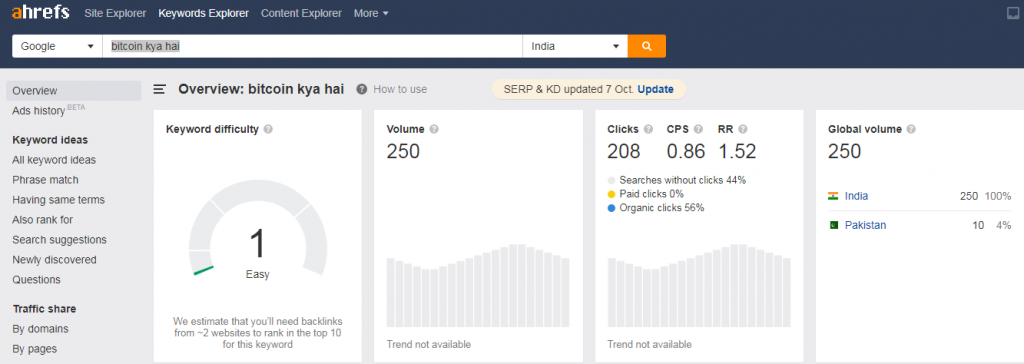Click the Volume trend bar chart
This screenshot has width=1024, height=364.
(478, 286)
